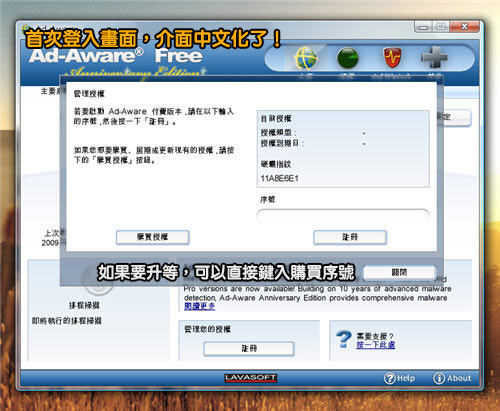This screenshot has width=500, height=411.
Task: Open Help in the bottom bar
Action: pyautogui.click(x=399, y=378)
